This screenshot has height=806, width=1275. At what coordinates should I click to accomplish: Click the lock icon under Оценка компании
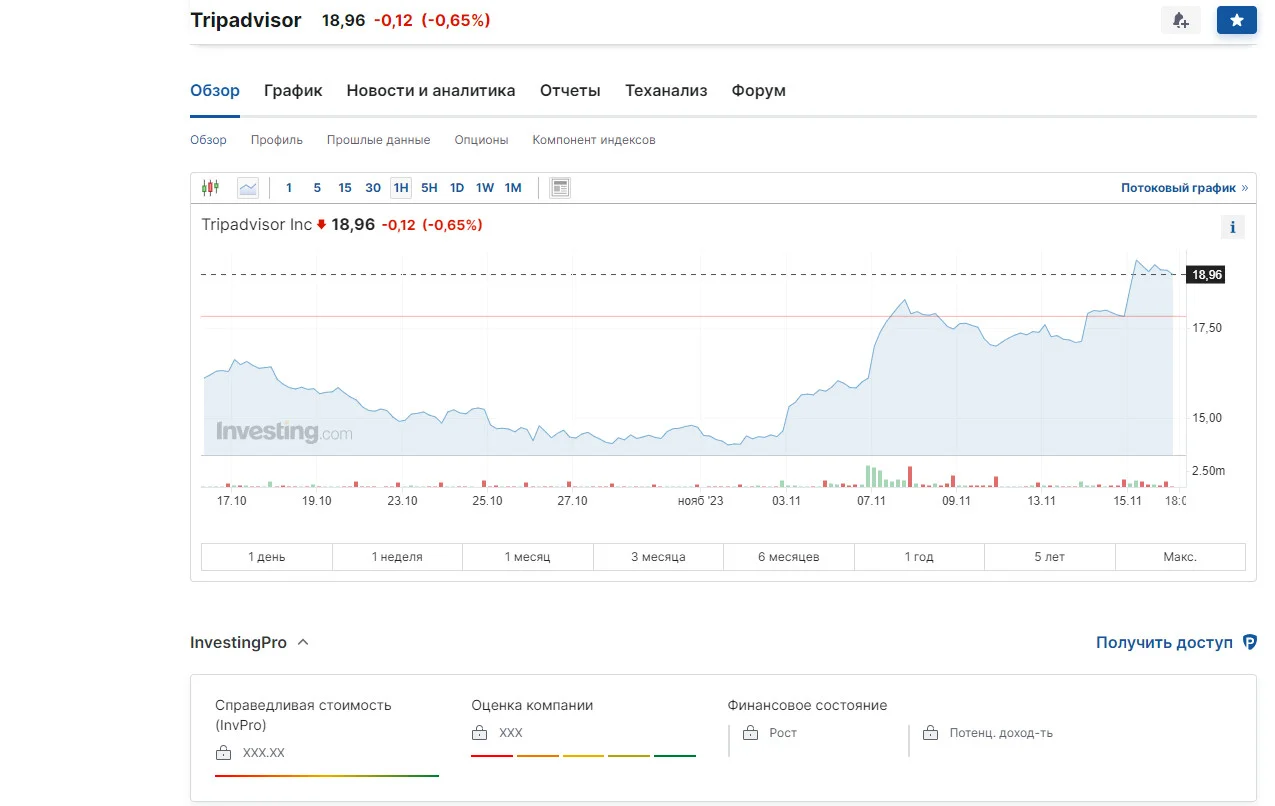(x=479, y=733)
